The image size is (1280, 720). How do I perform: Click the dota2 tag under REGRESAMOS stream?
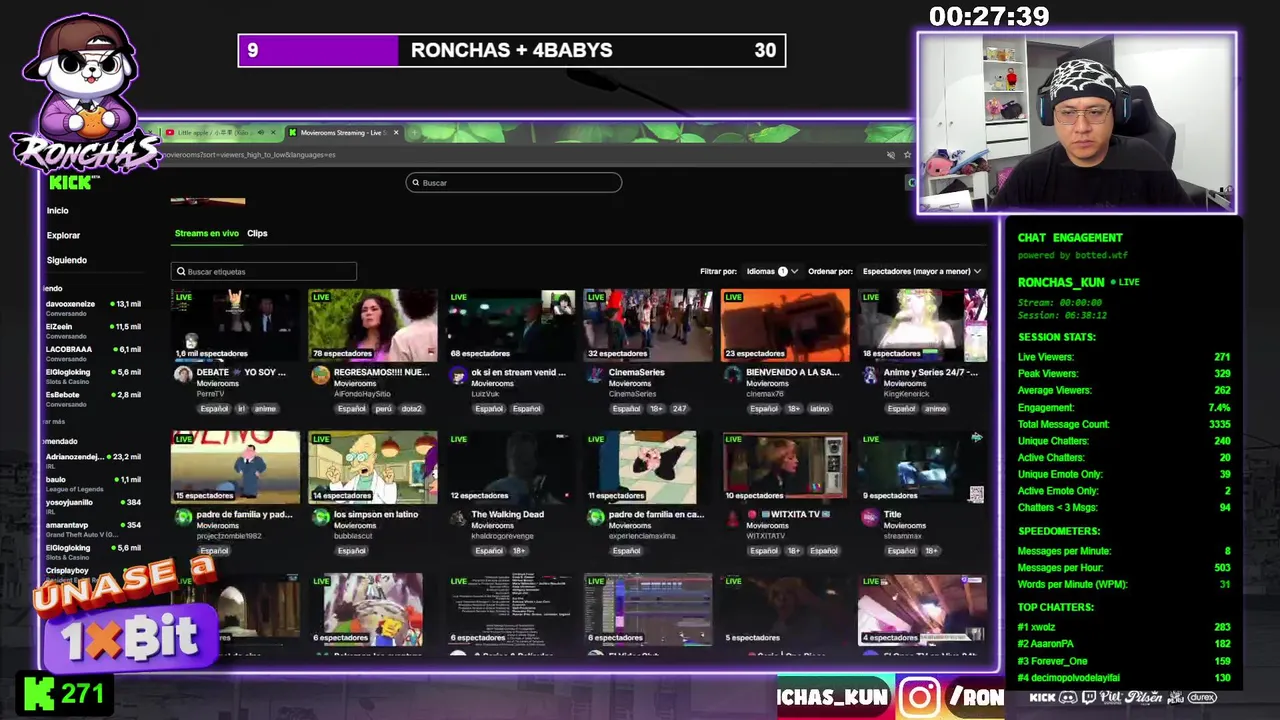pos(412,409)
